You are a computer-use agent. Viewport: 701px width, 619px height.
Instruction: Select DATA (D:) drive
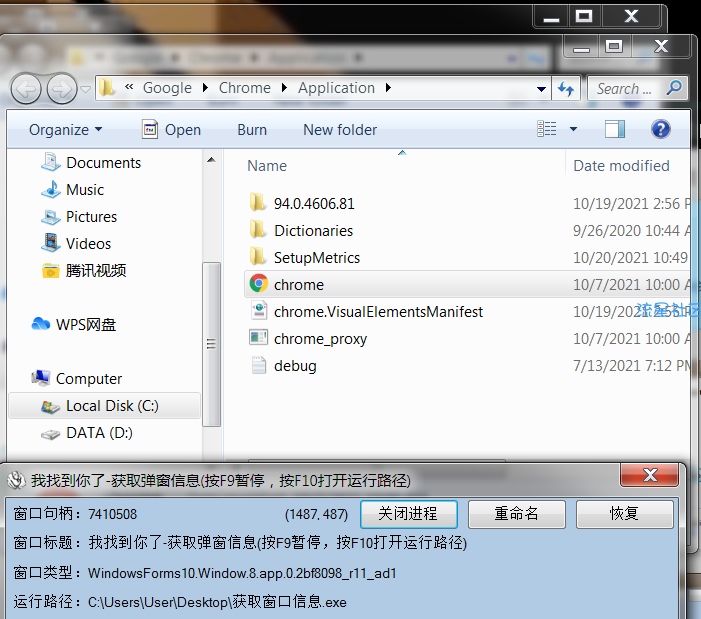click(87, 433)
